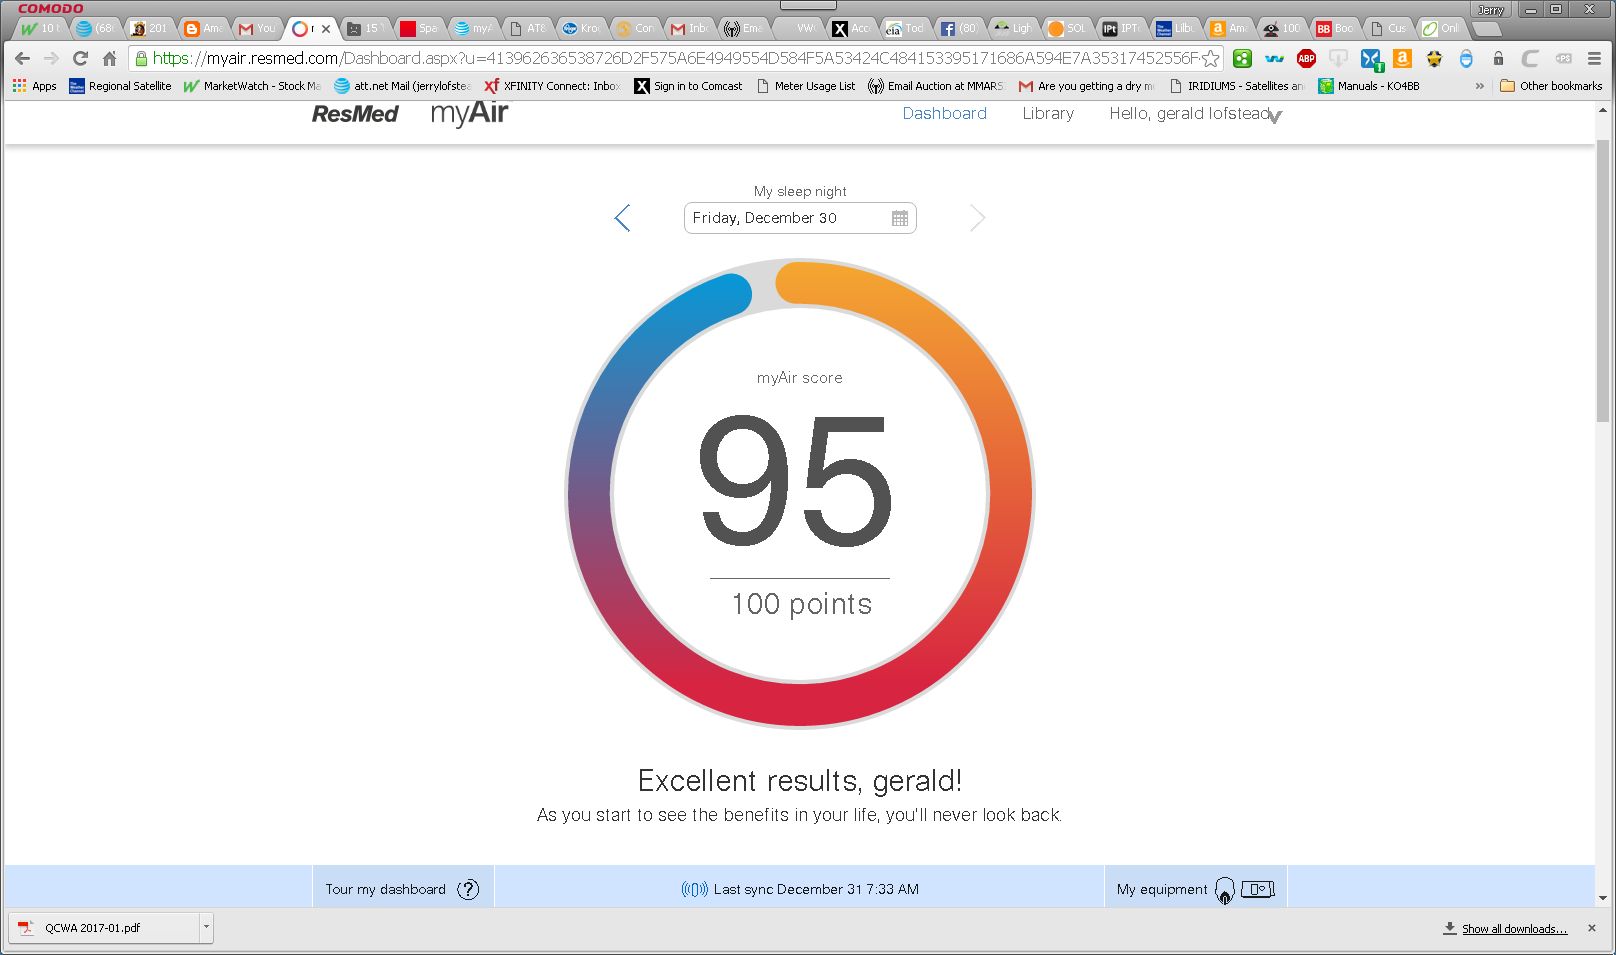Click the ResMed logo
This screenshot has height=955, width=1616.
(355, 114)
